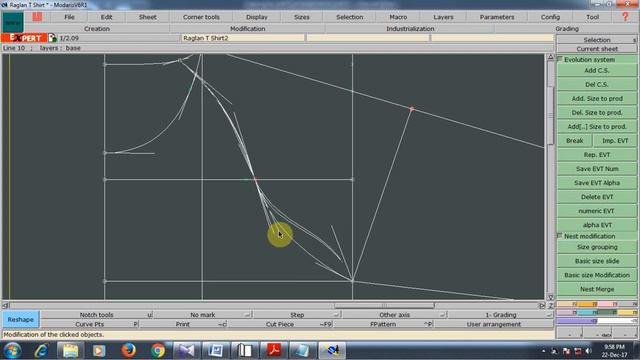Open the No mark dropdown
The image size is (640, 360).
[x=202, y=315]
